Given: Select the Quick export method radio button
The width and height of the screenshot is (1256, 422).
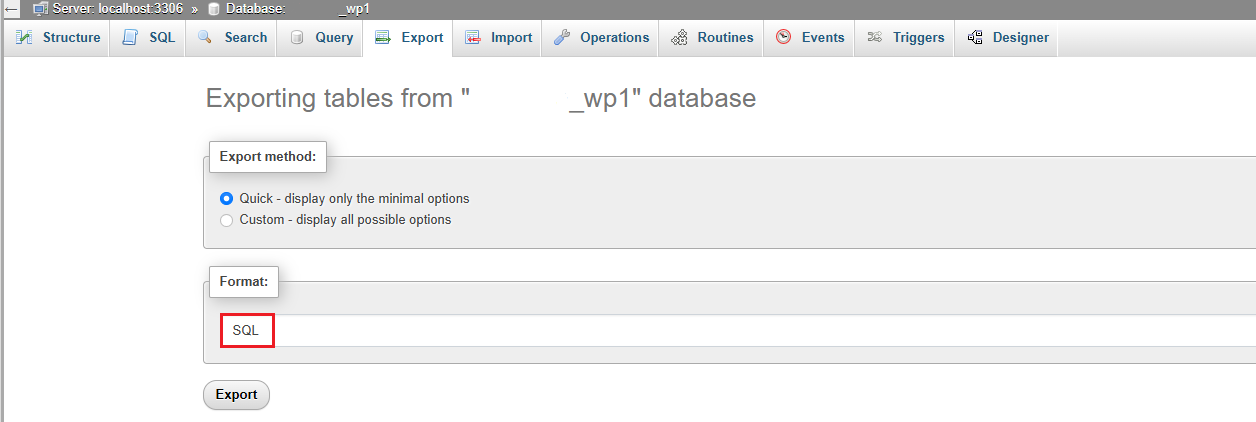Looking at the screenshot, I should pyautogui.click(x=227, y=199).
